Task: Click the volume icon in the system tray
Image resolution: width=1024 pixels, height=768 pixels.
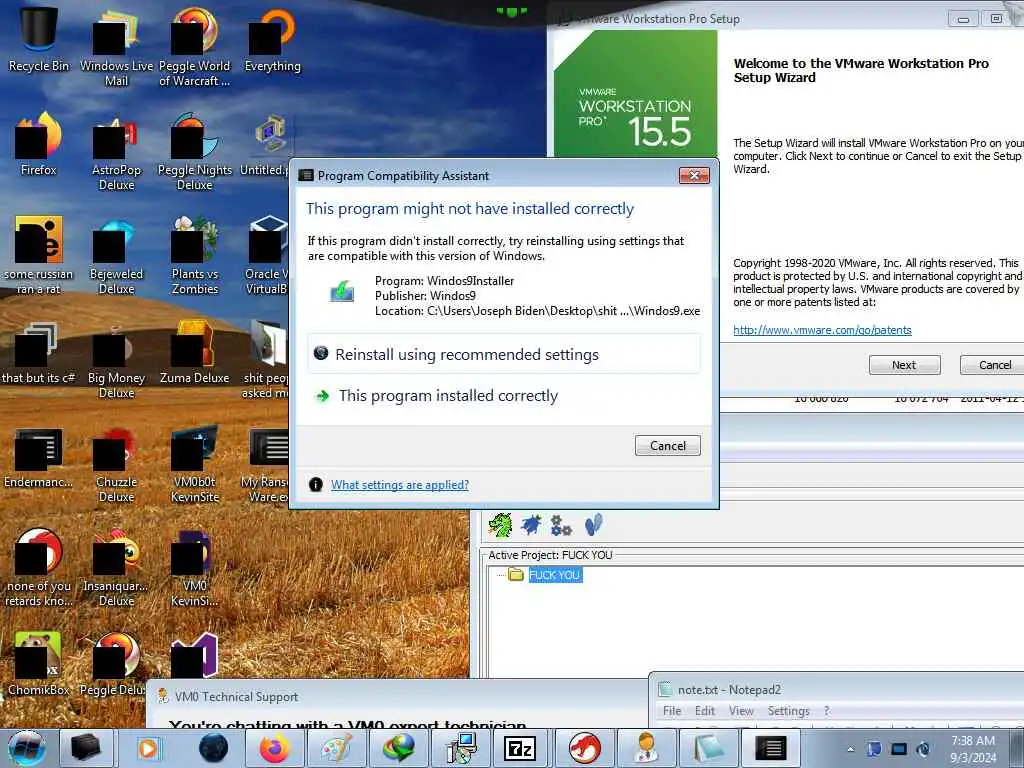Action: 923,749
